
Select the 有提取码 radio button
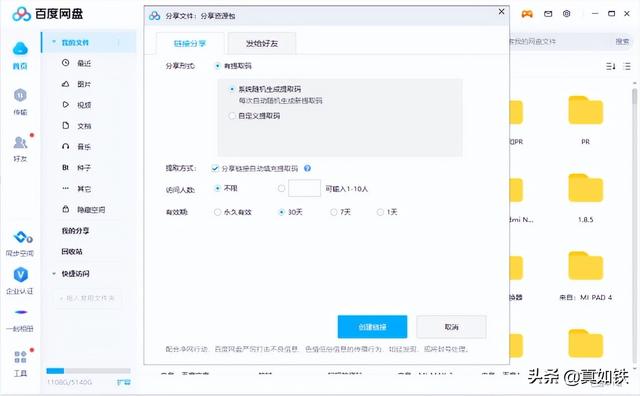click(x=217, y=66)
